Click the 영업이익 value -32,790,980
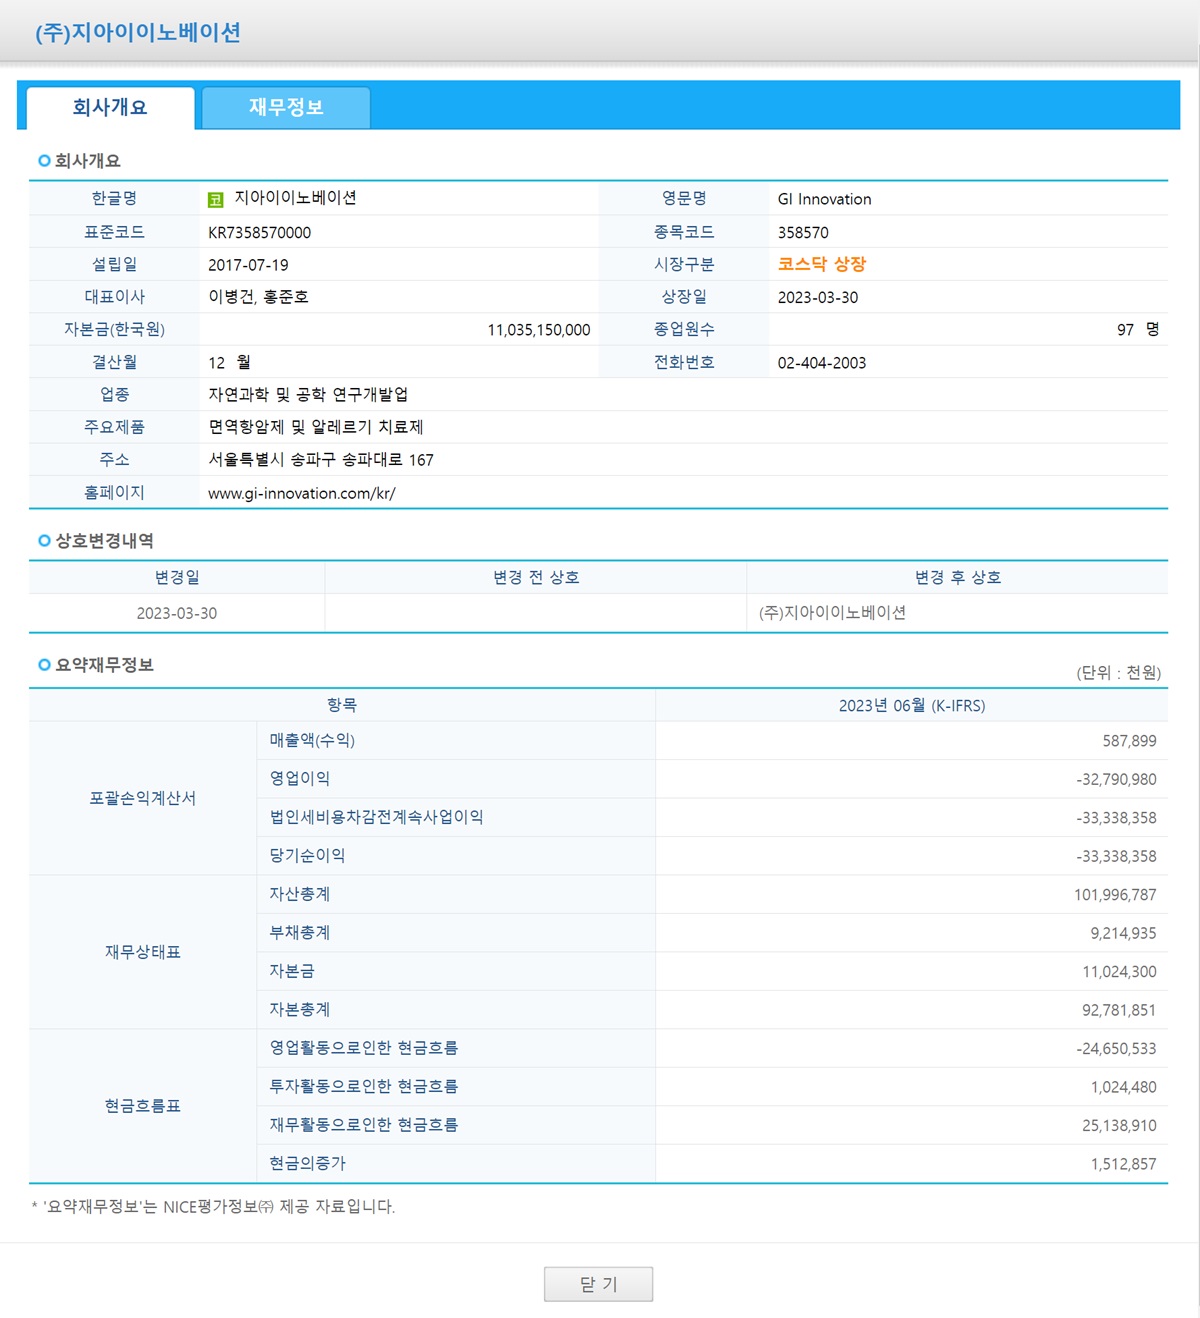 point(1116,779)
